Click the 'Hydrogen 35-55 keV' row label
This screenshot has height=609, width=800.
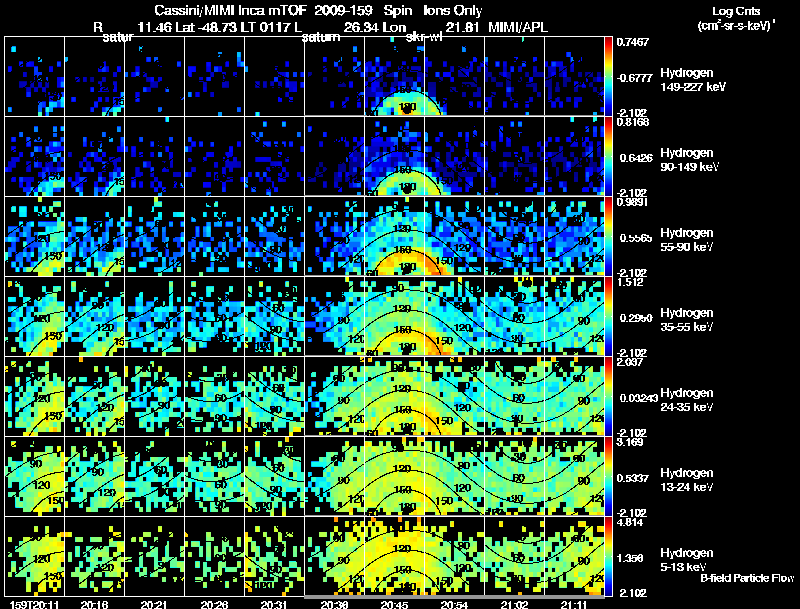(687, 320)
